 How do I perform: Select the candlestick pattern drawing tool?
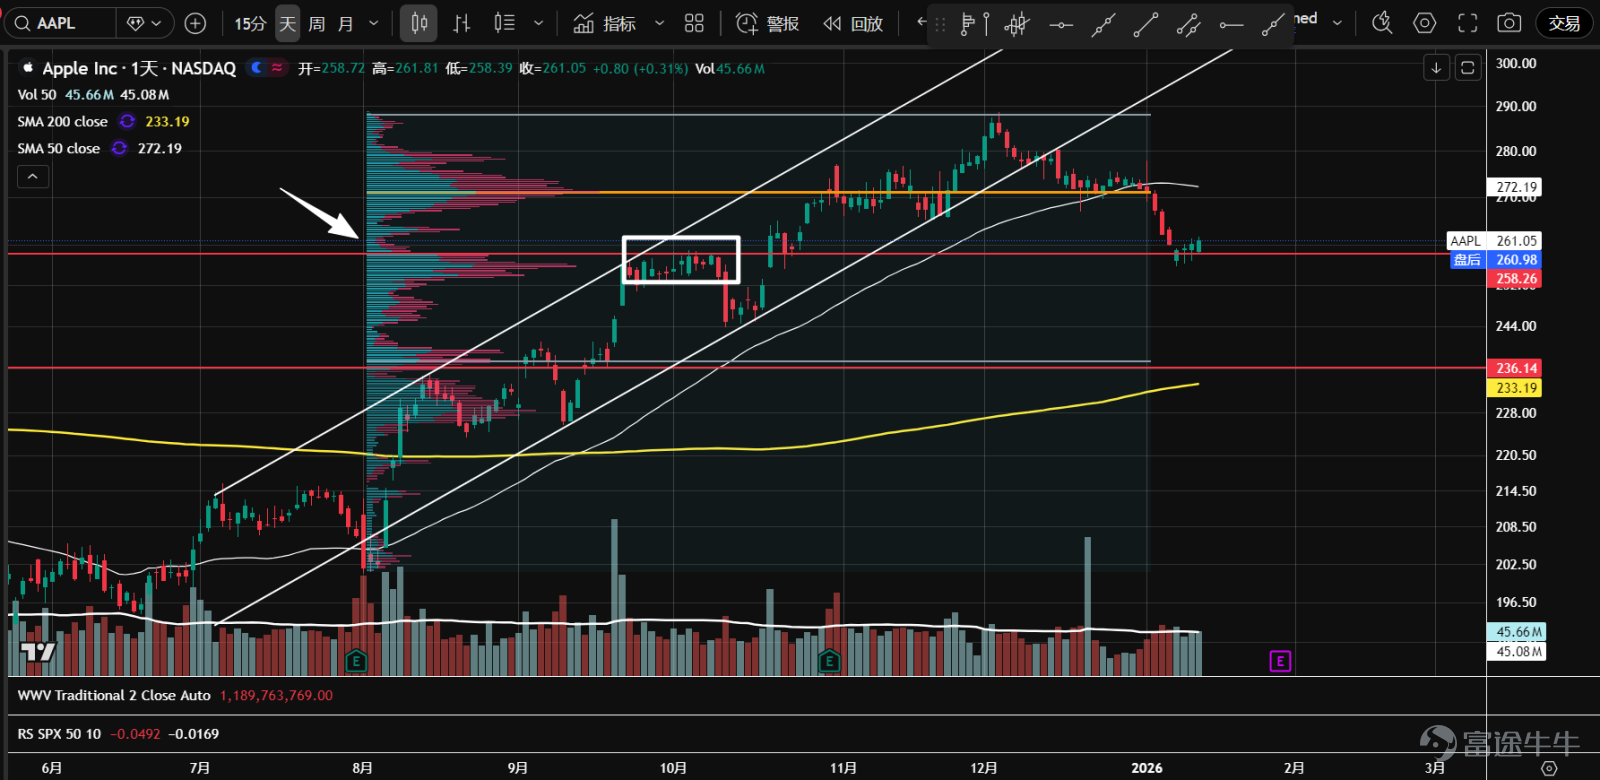pos(1017,24)
